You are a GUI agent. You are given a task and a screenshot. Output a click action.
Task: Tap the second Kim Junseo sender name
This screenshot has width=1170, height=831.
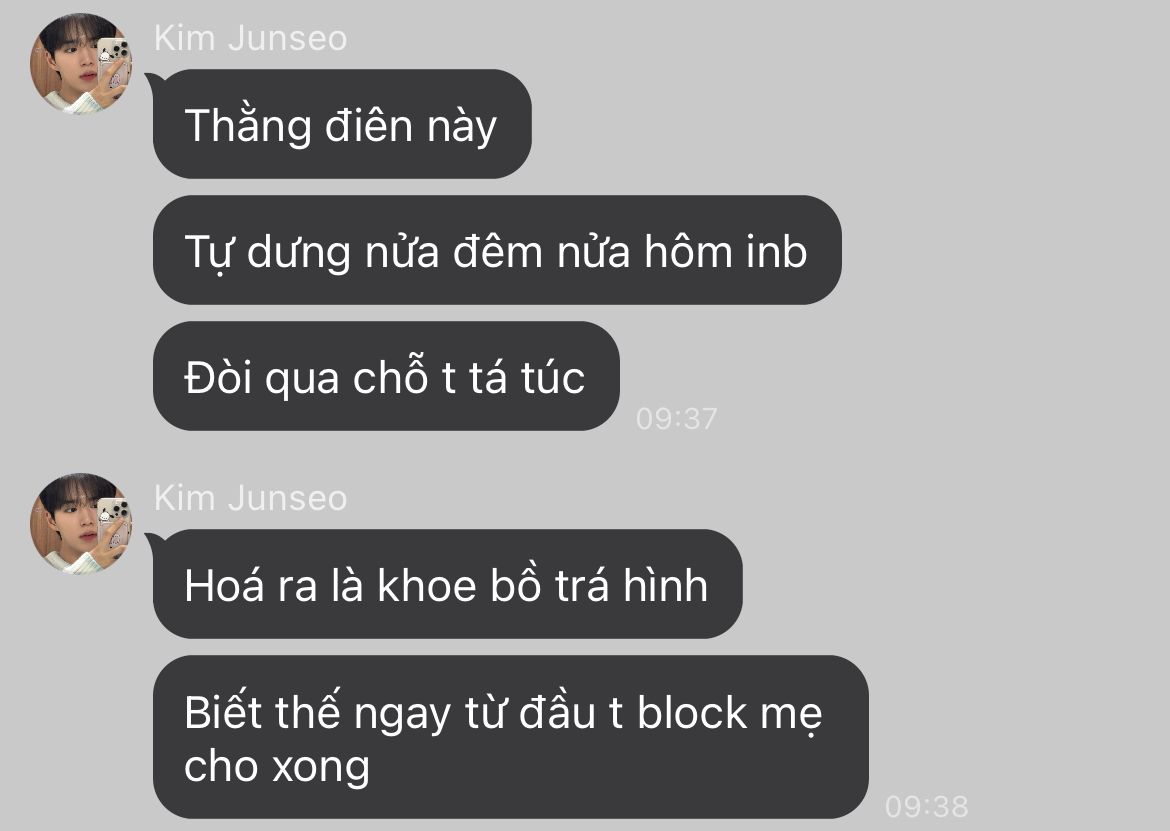(x=251, y=498)
